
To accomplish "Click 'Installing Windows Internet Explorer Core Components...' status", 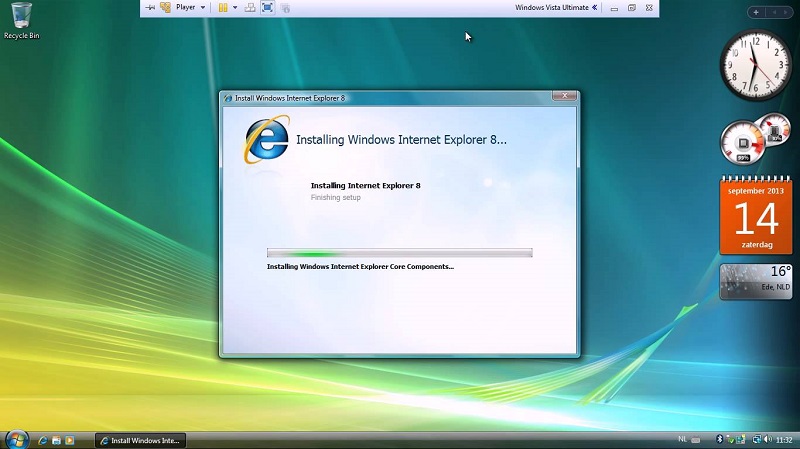I will coord(360,266).
